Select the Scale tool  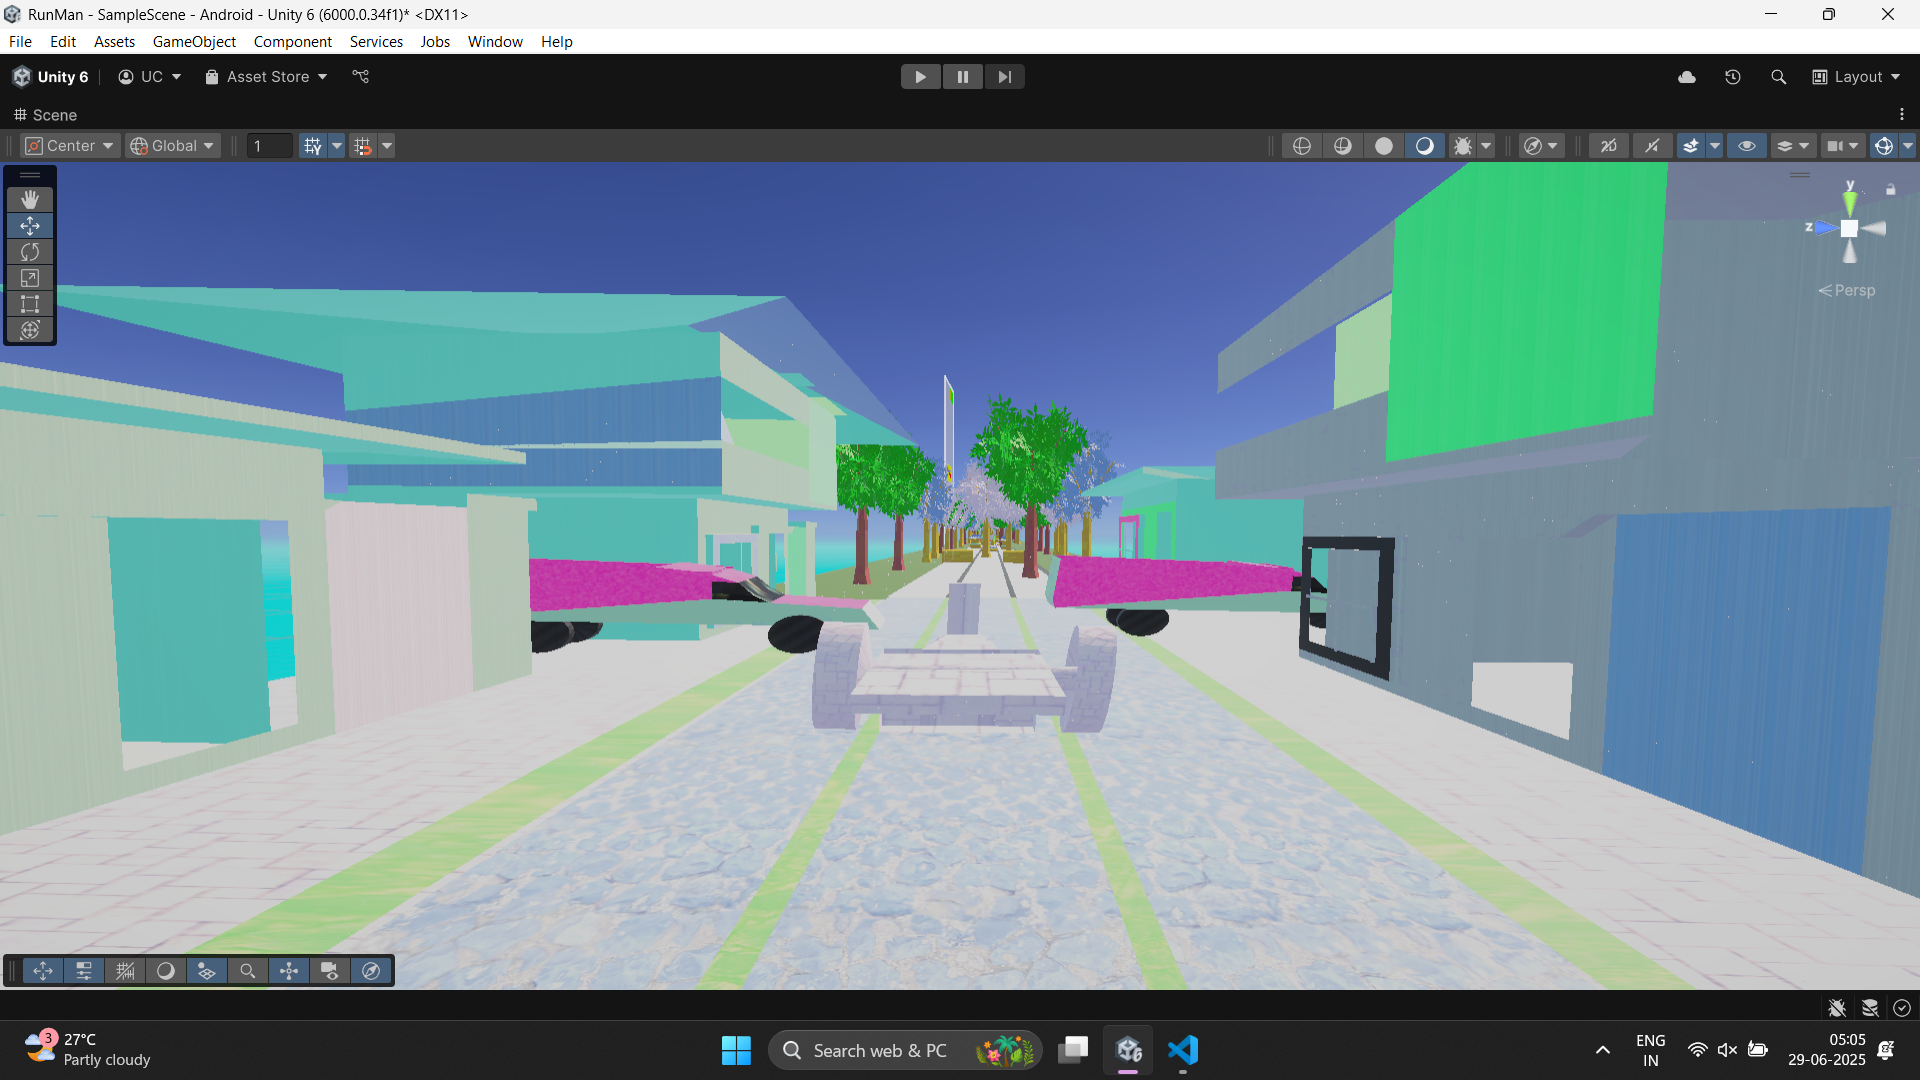(x=30, y=278)
